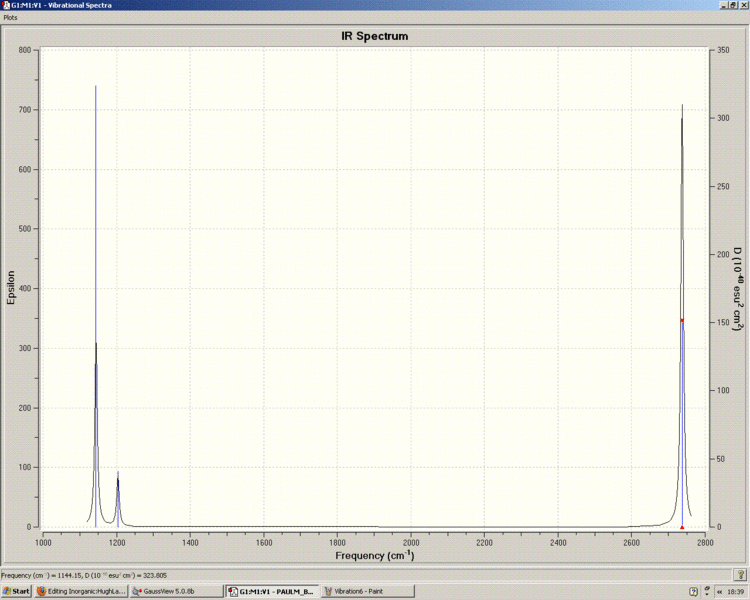Viewport: 750px width, 600px height.
Task: Open the Windows Start menu
Action: tap(16, 591)
